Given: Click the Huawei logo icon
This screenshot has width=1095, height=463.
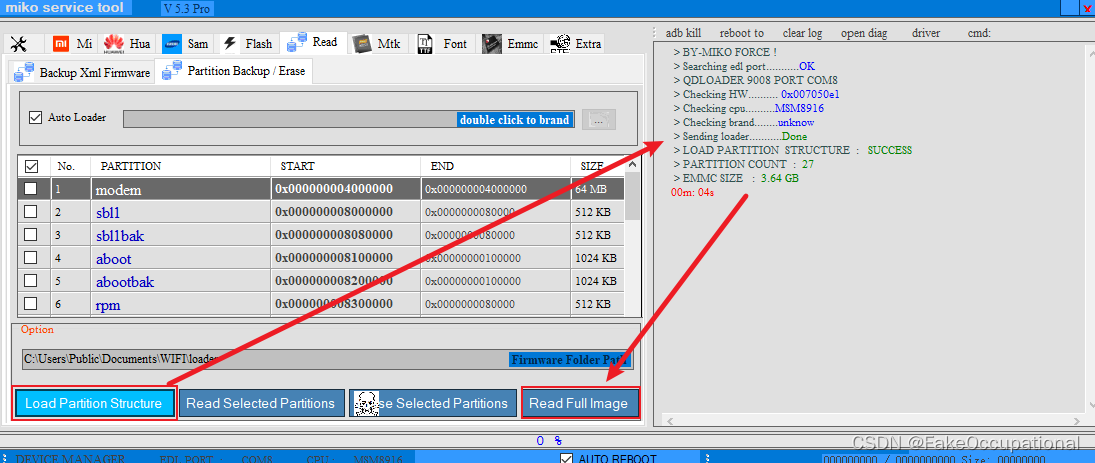Looking at the screenshot, I should (114, 43).
